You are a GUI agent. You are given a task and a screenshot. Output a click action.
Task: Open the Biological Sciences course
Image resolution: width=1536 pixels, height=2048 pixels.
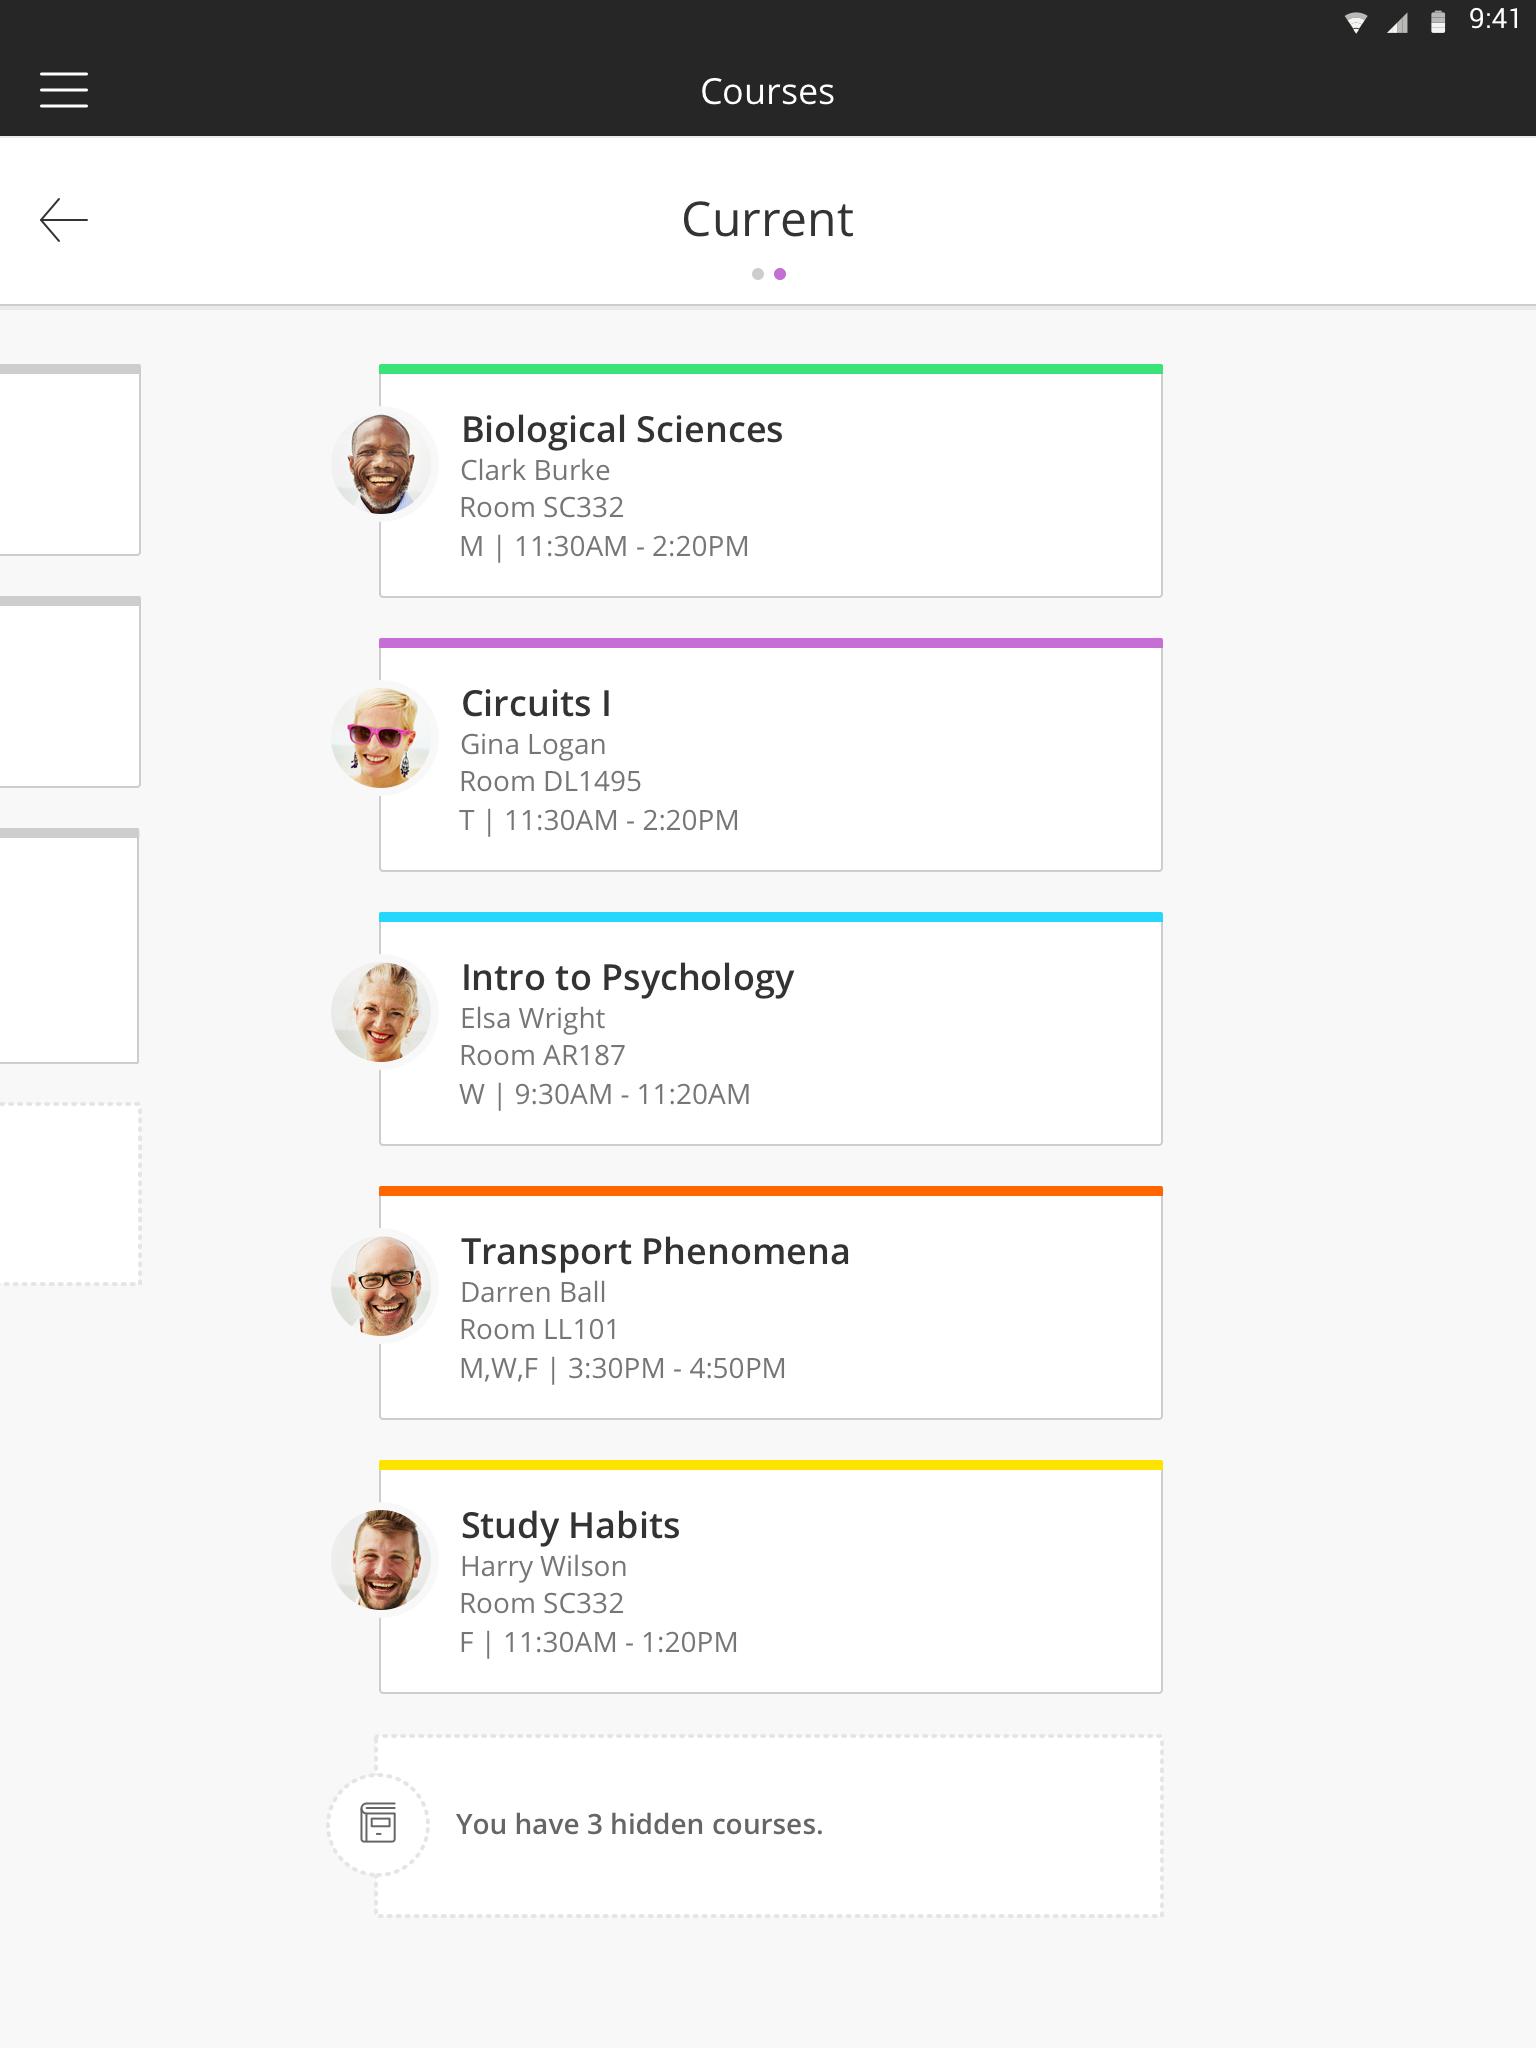771,481
